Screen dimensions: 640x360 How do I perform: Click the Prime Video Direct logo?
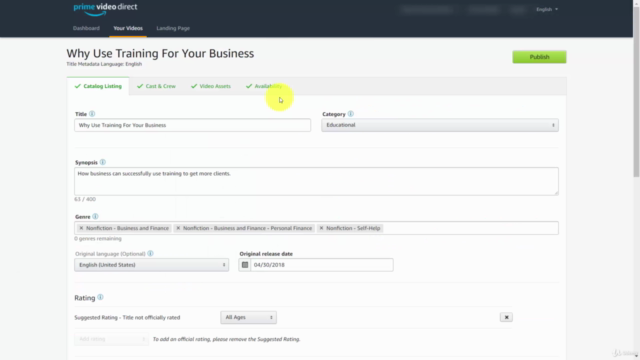105,9
